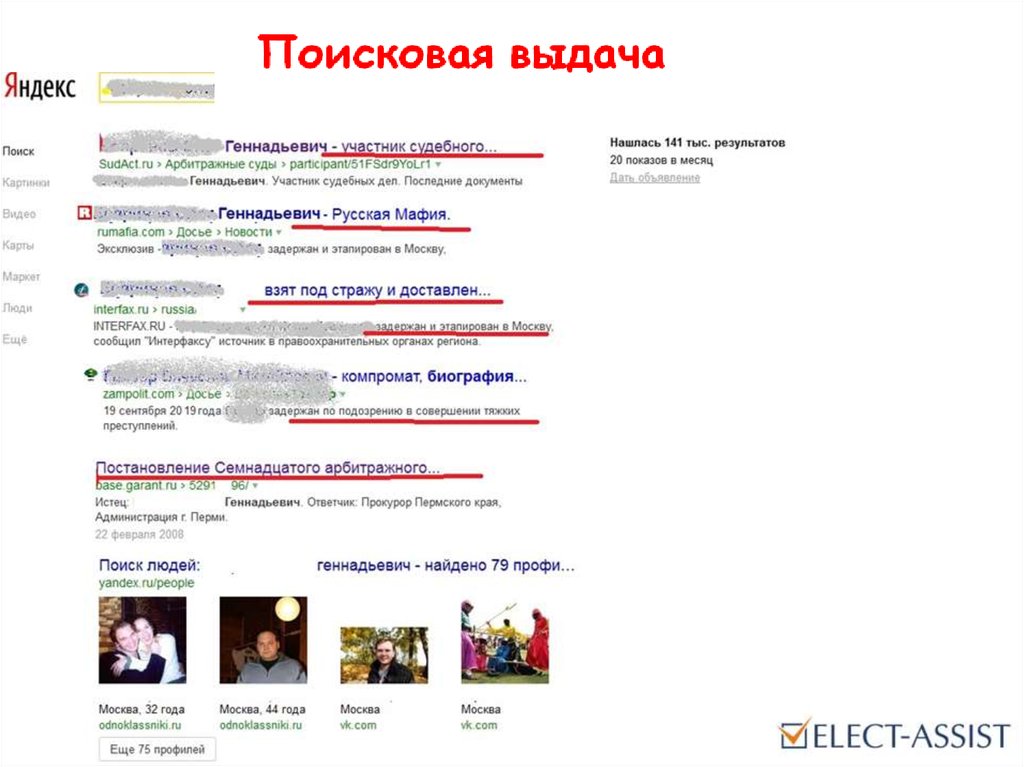Click the rumafia favicon icon
Image resolution: width=1024 pixels, height=767 pixels.
pyautogui.click(x=84, y=212)
